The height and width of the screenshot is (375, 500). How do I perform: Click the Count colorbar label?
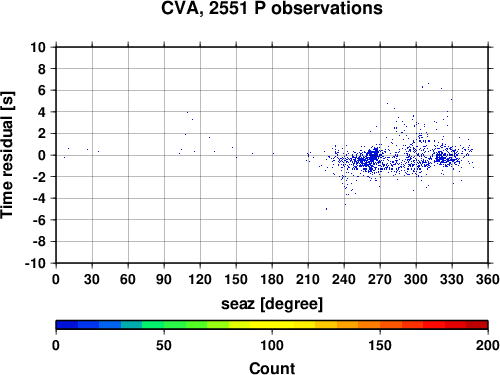[x=272, y=368]
